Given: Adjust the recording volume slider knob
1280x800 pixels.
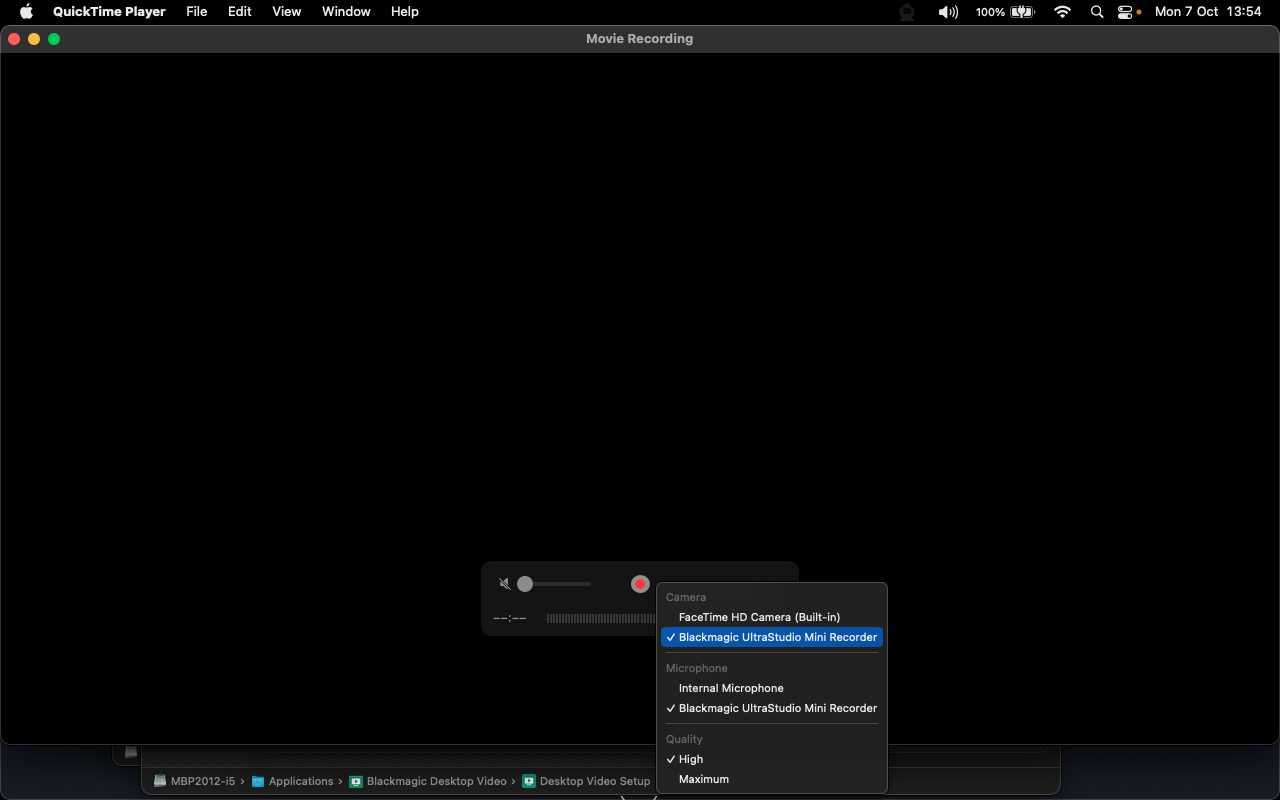Looking at the screenshot, I should pyautogui.click(x=525, y=584).
